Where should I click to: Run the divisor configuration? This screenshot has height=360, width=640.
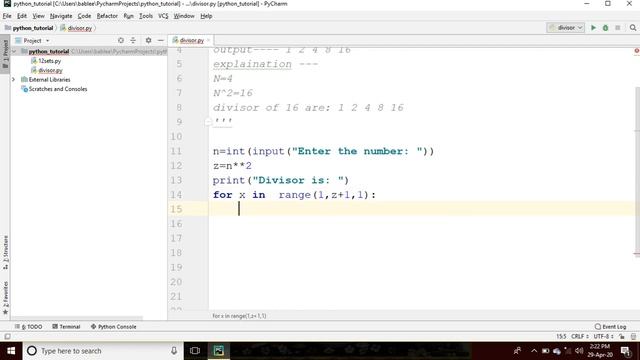pyautogui.click(x=593, y=28)
